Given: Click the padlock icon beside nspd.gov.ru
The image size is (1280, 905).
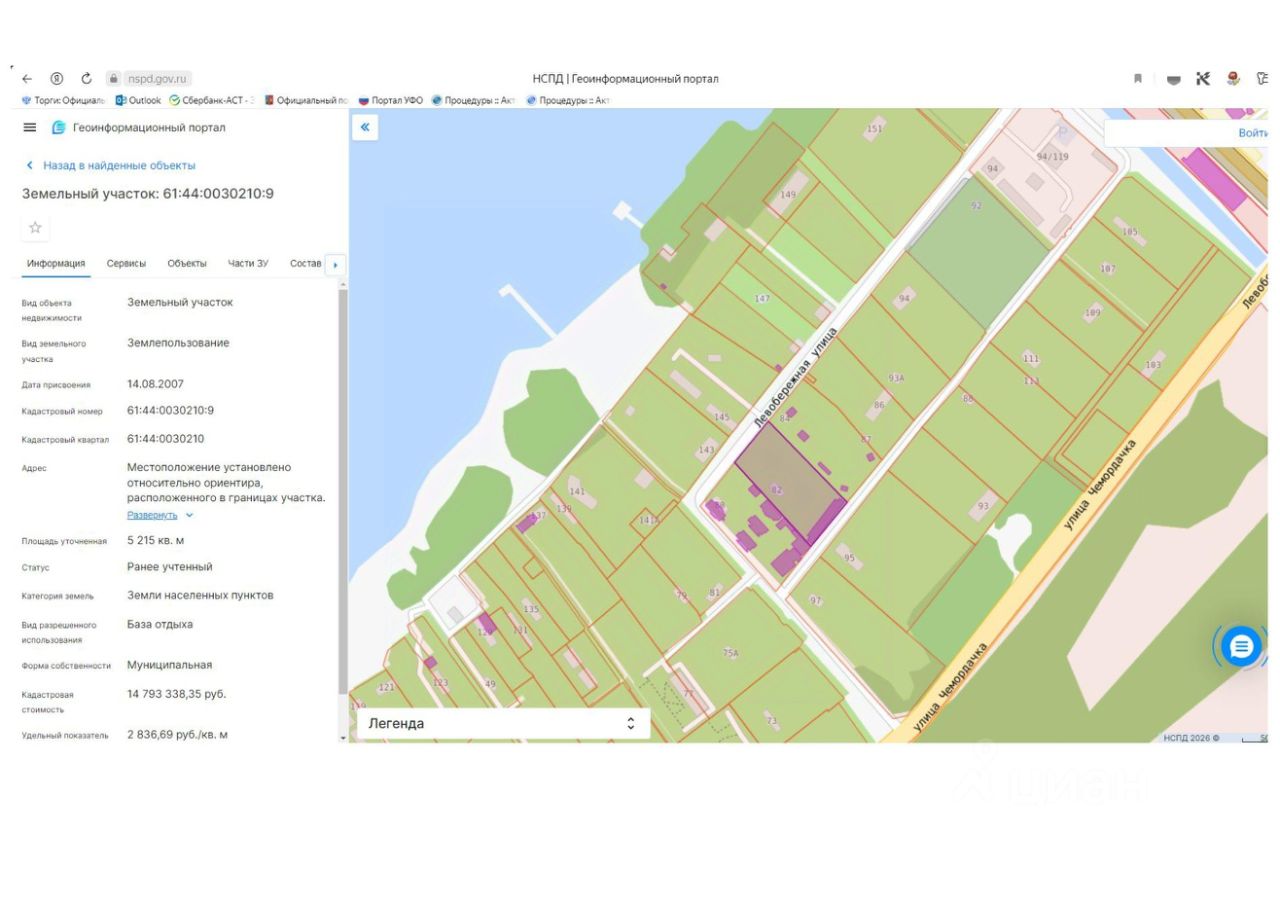Looking at the screenshot, I should coord(114,79).
